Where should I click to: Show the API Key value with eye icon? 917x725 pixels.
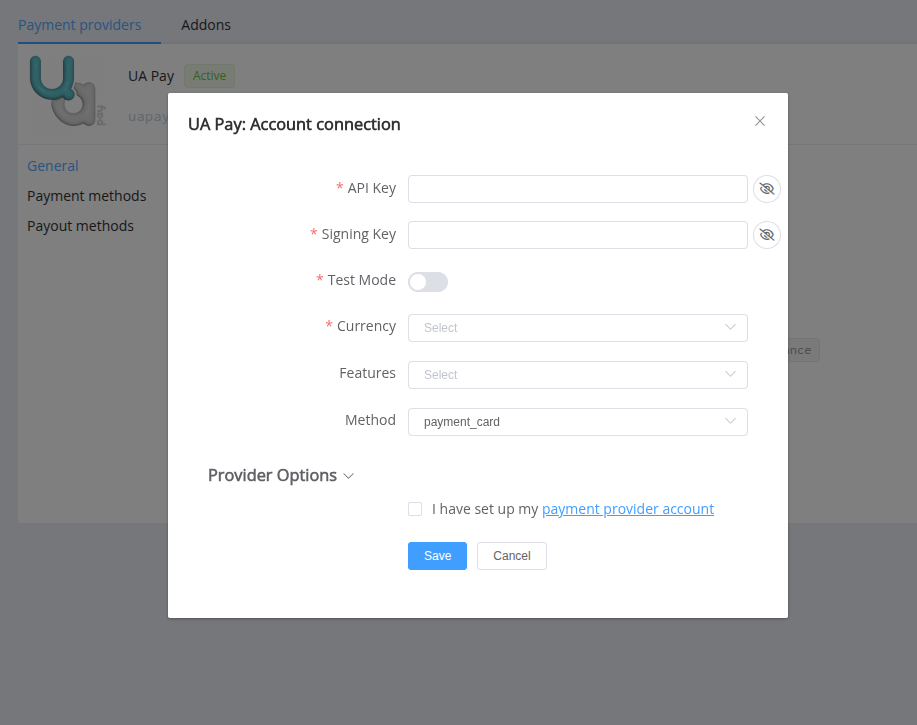766,189
